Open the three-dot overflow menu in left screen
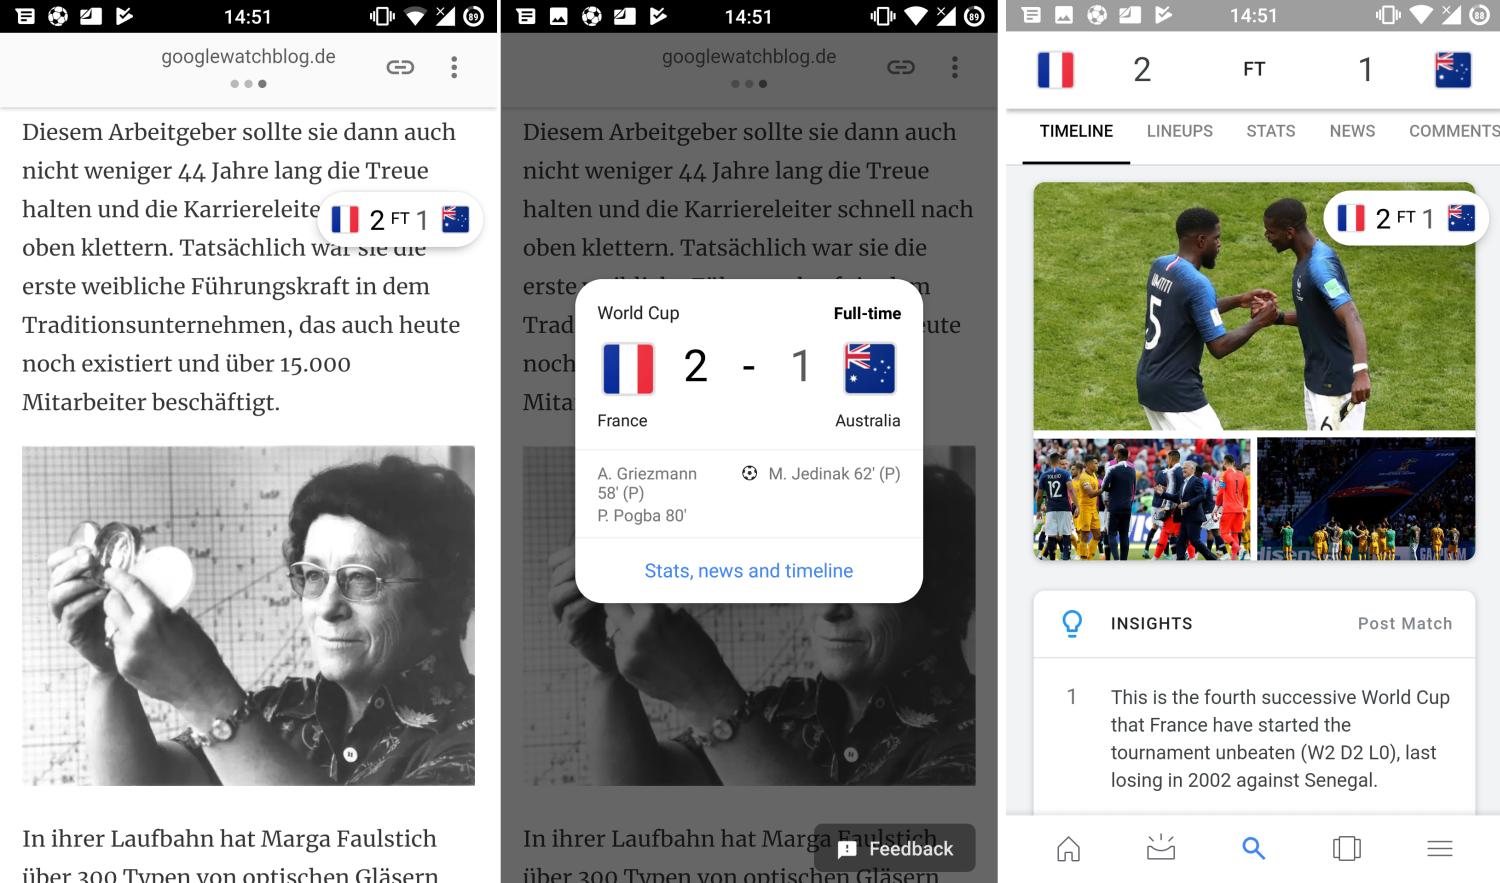 [454, 67]
